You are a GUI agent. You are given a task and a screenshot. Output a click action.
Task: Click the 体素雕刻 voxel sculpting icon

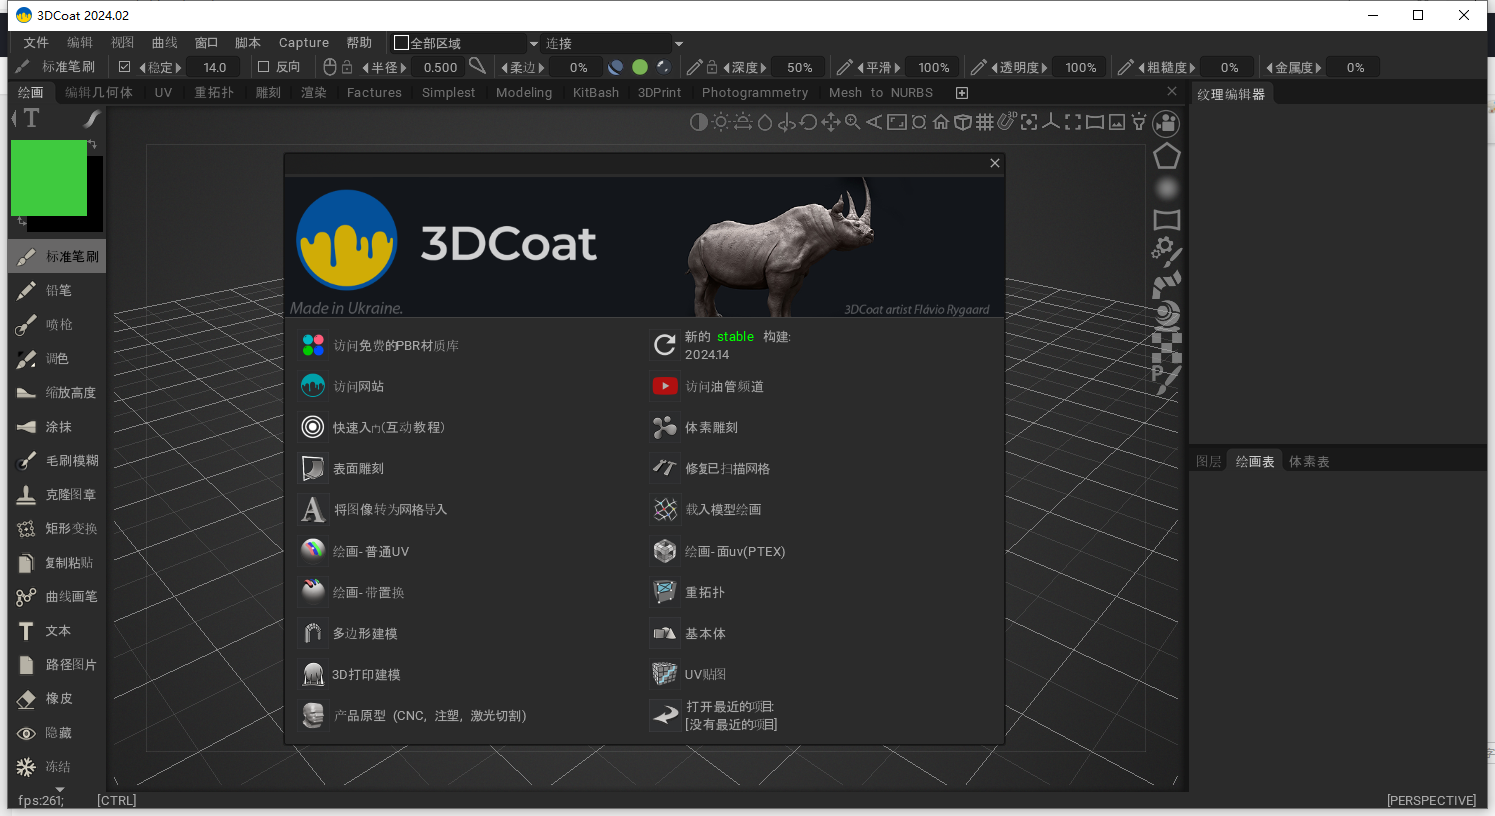click(664, 428)
